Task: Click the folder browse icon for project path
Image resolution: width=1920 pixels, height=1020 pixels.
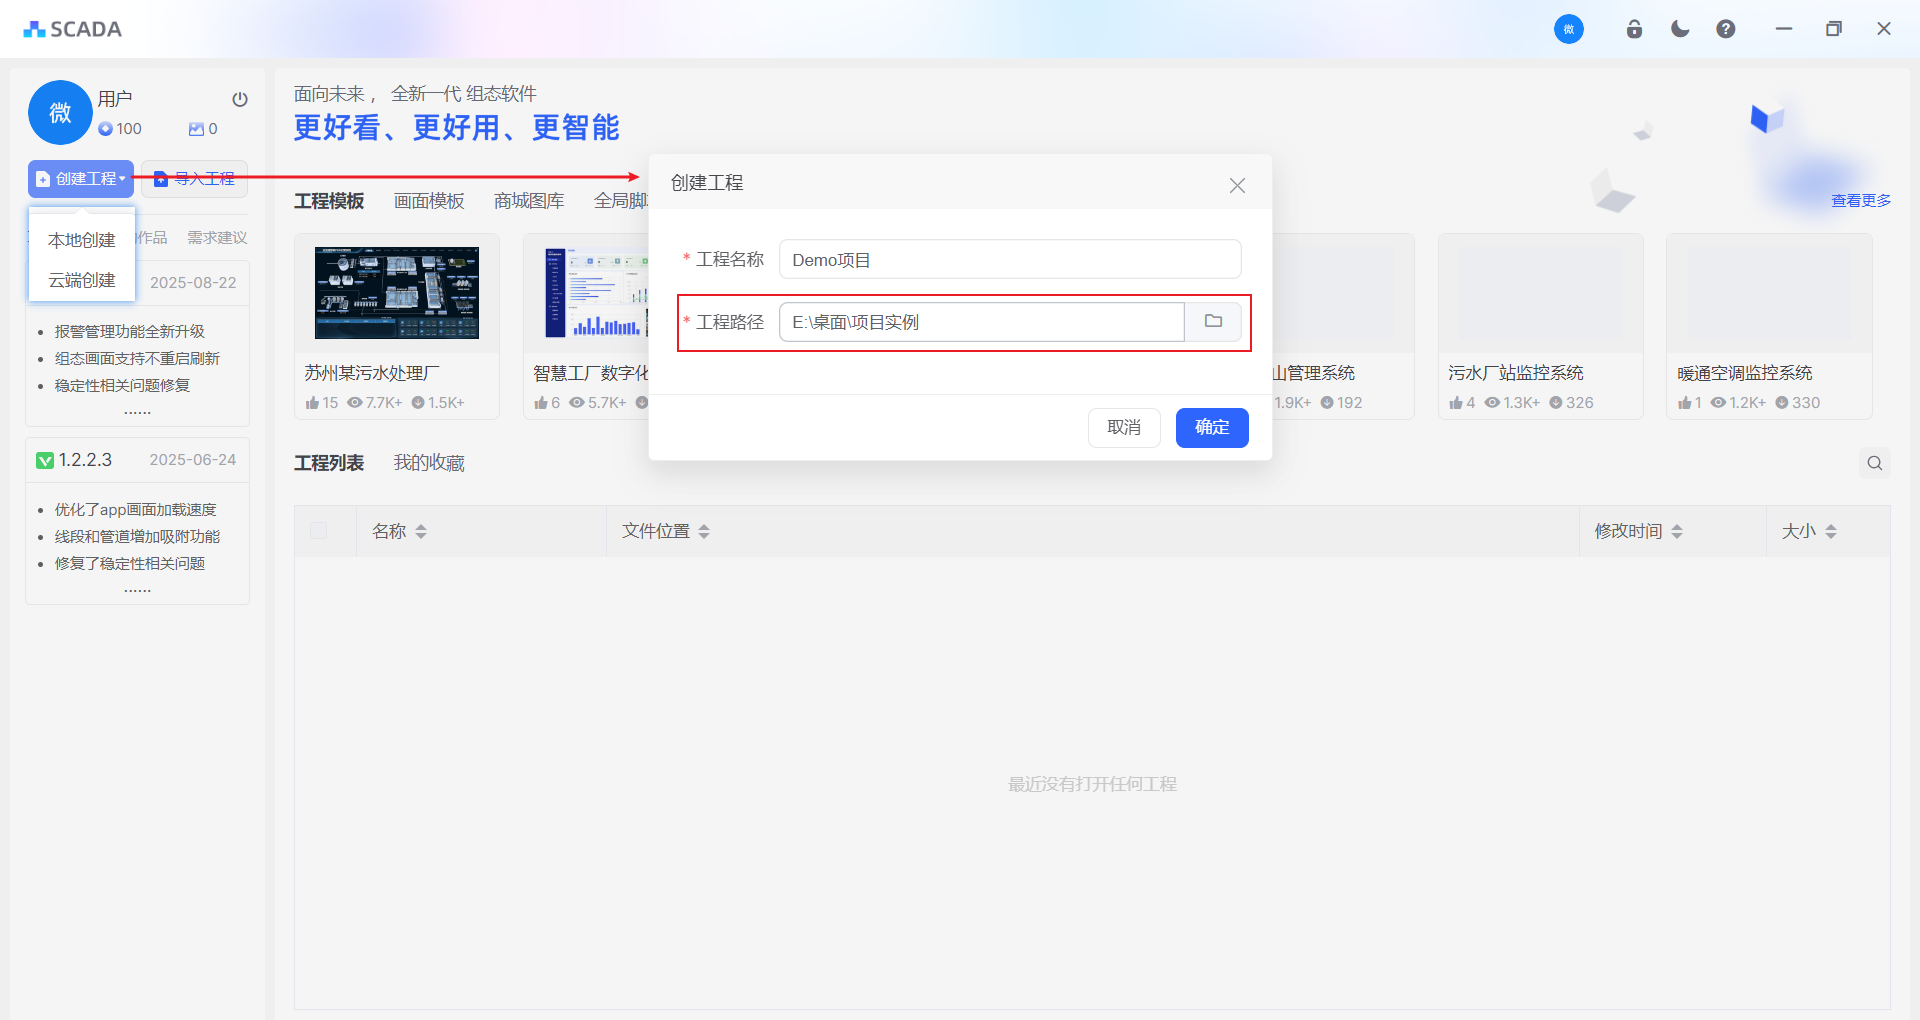Action: point(1213,322)
